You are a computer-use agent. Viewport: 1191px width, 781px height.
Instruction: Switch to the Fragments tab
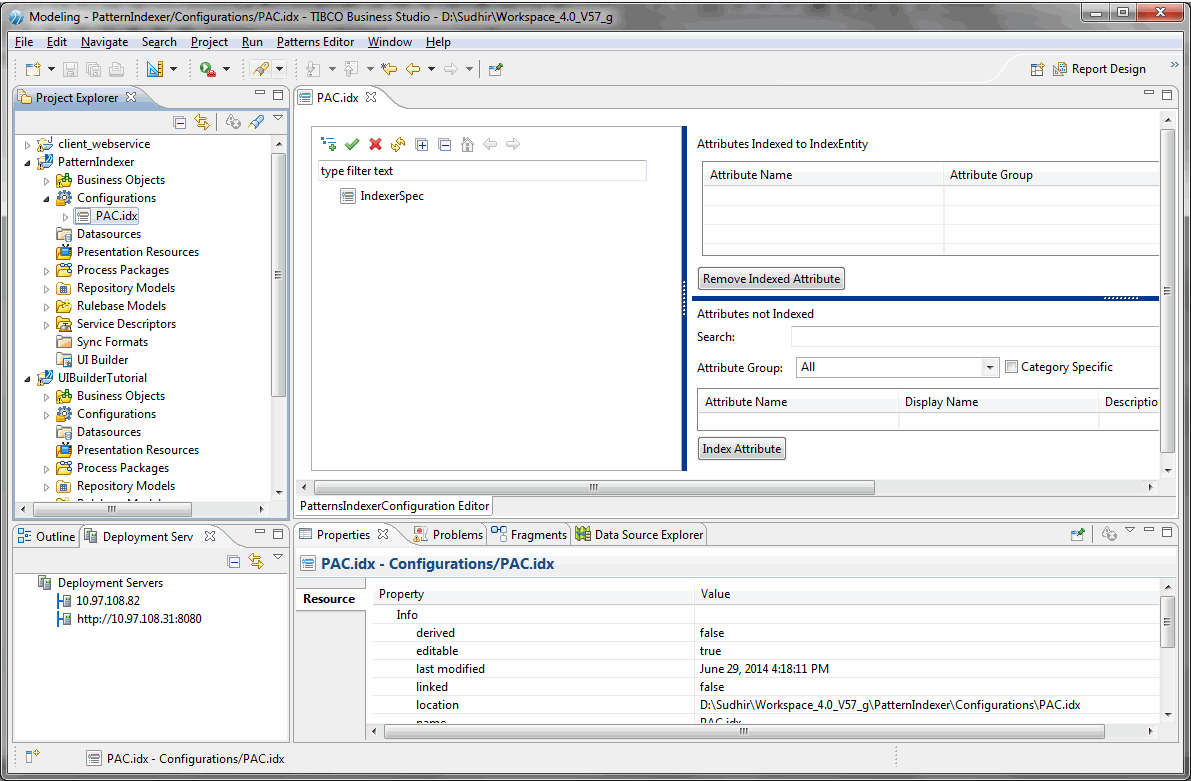pyautogui.click(x=529, y=535)
